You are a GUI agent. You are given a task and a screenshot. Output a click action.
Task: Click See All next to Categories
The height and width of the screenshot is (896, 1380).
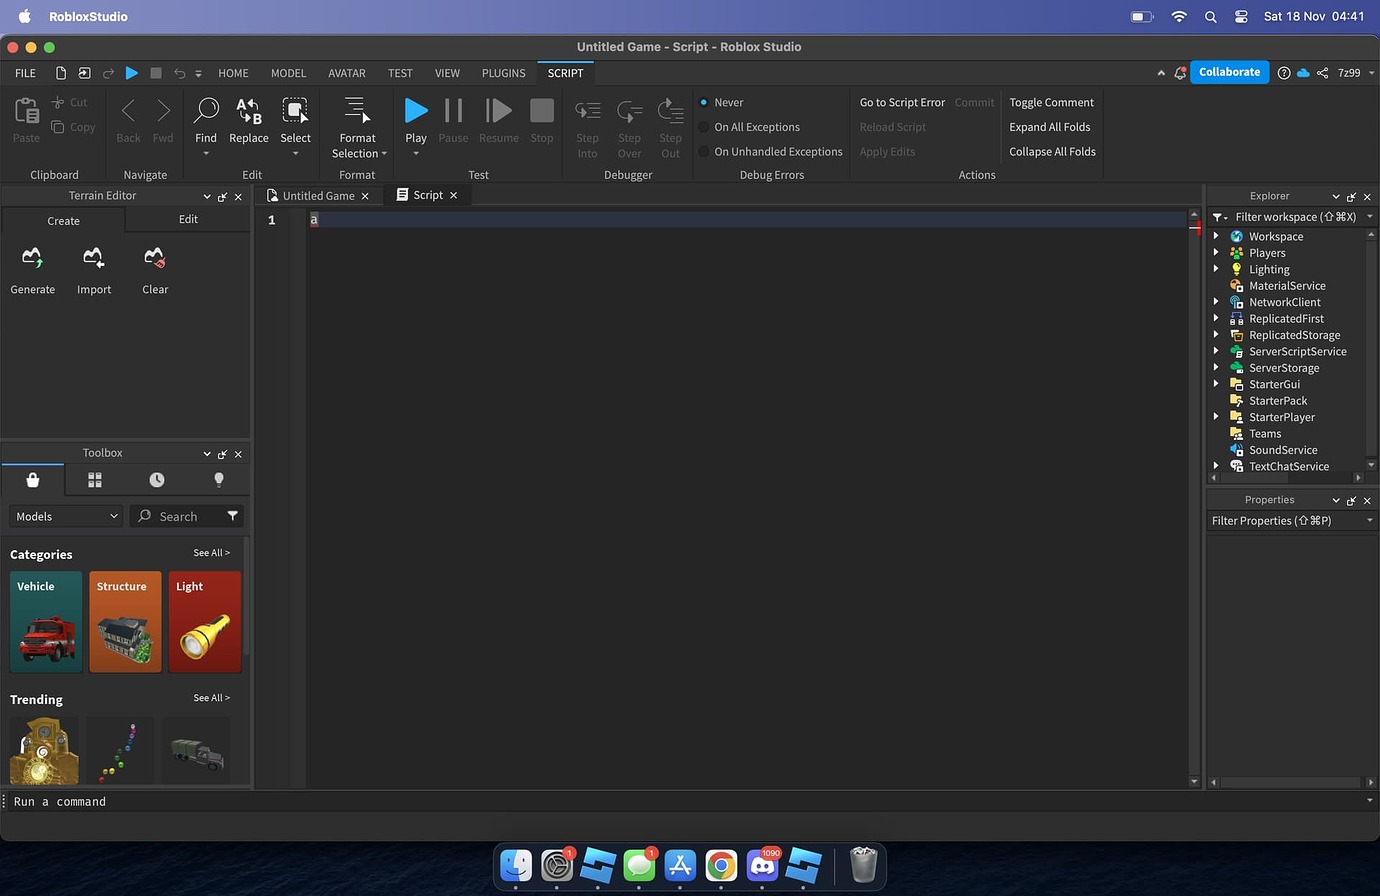pos(211,553)
